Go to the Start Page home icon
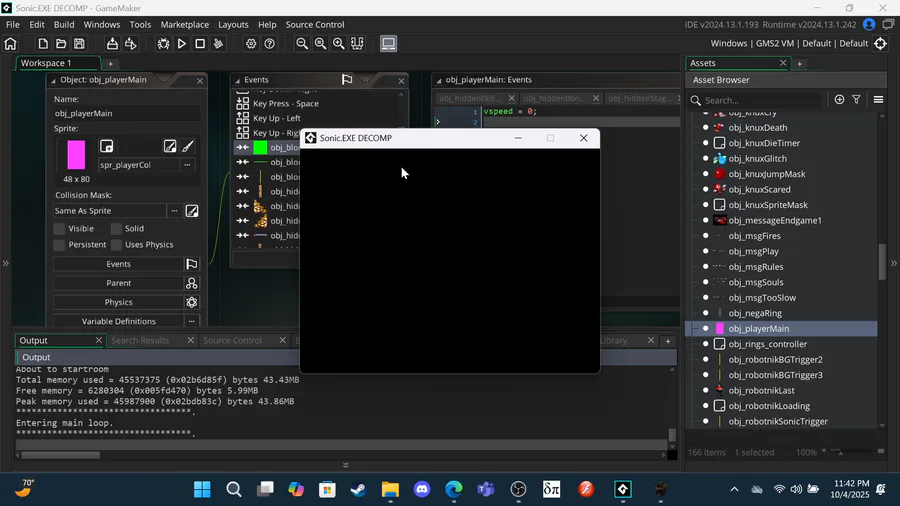The height and width of the screenshot is (506, 900). pos(10,44)
